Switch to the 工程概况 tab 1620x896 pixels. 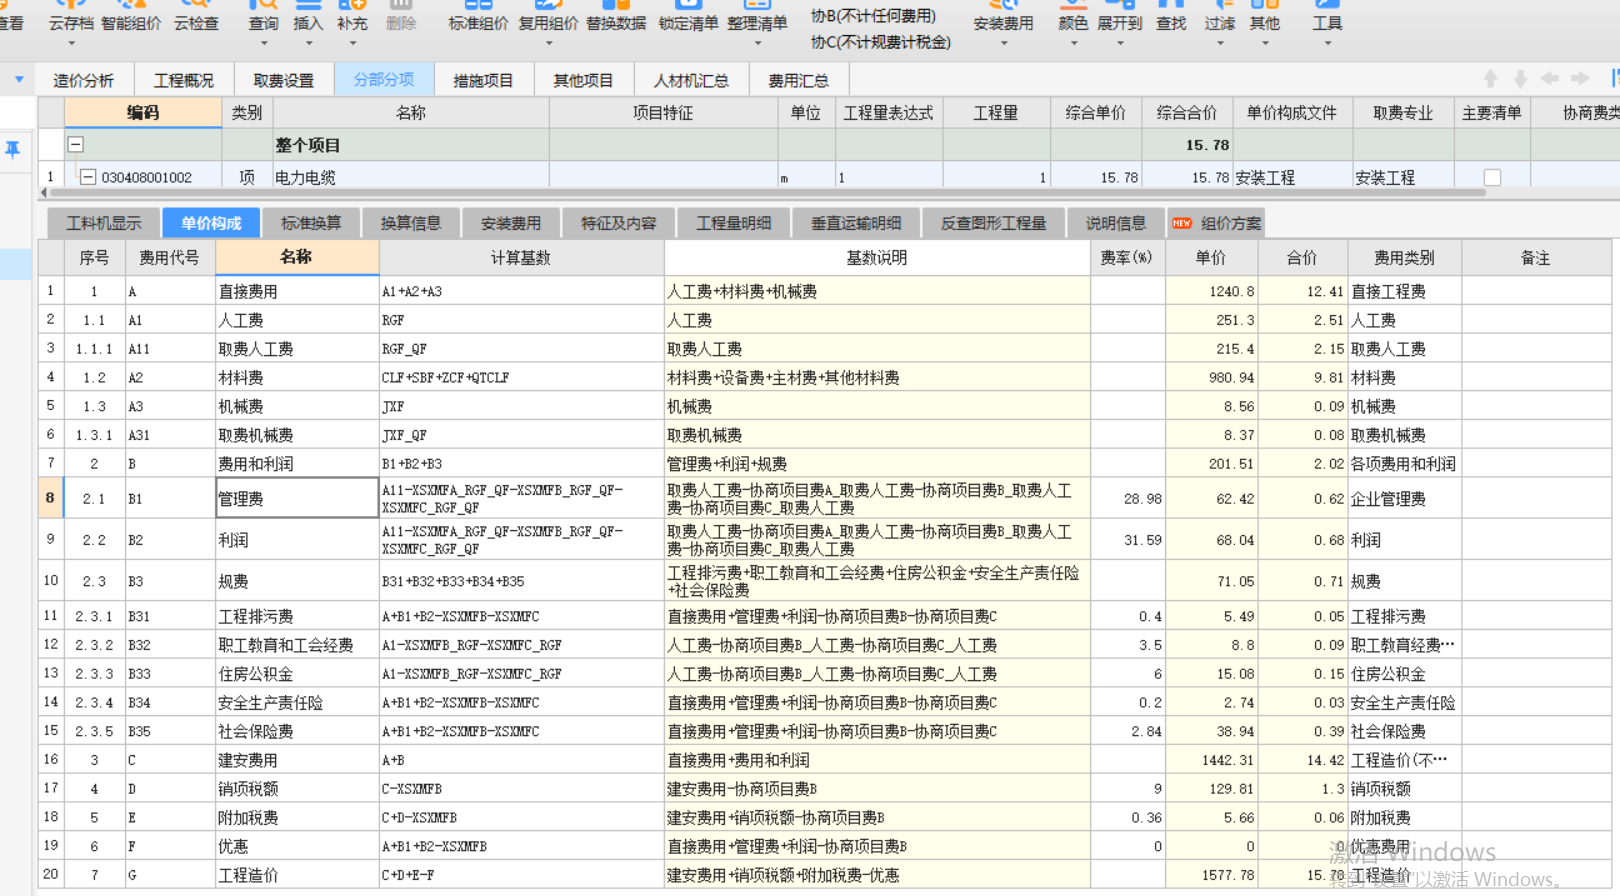coord(184,80)
